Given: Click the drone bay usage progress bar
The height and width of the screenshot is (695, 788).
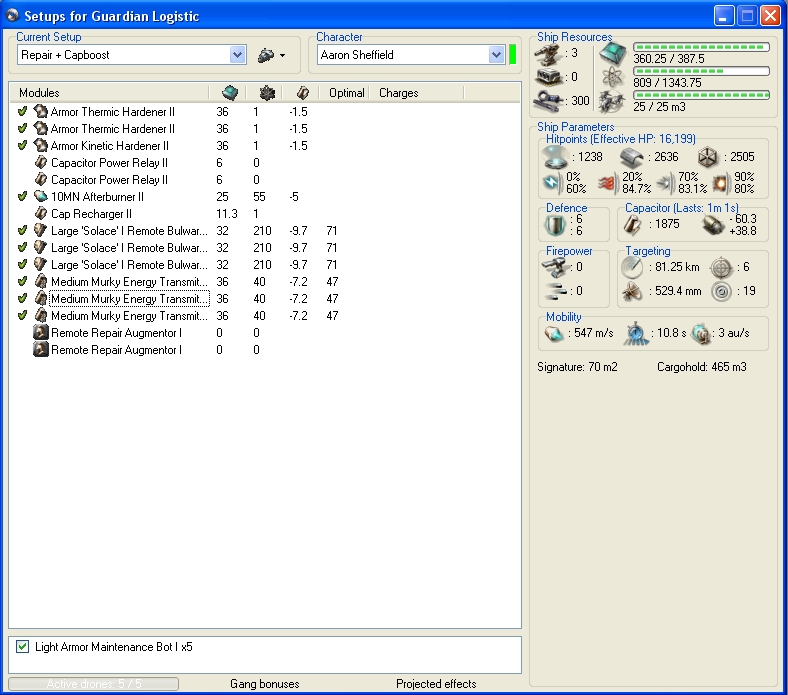Looking at the screenshot, I should point(702,95).
